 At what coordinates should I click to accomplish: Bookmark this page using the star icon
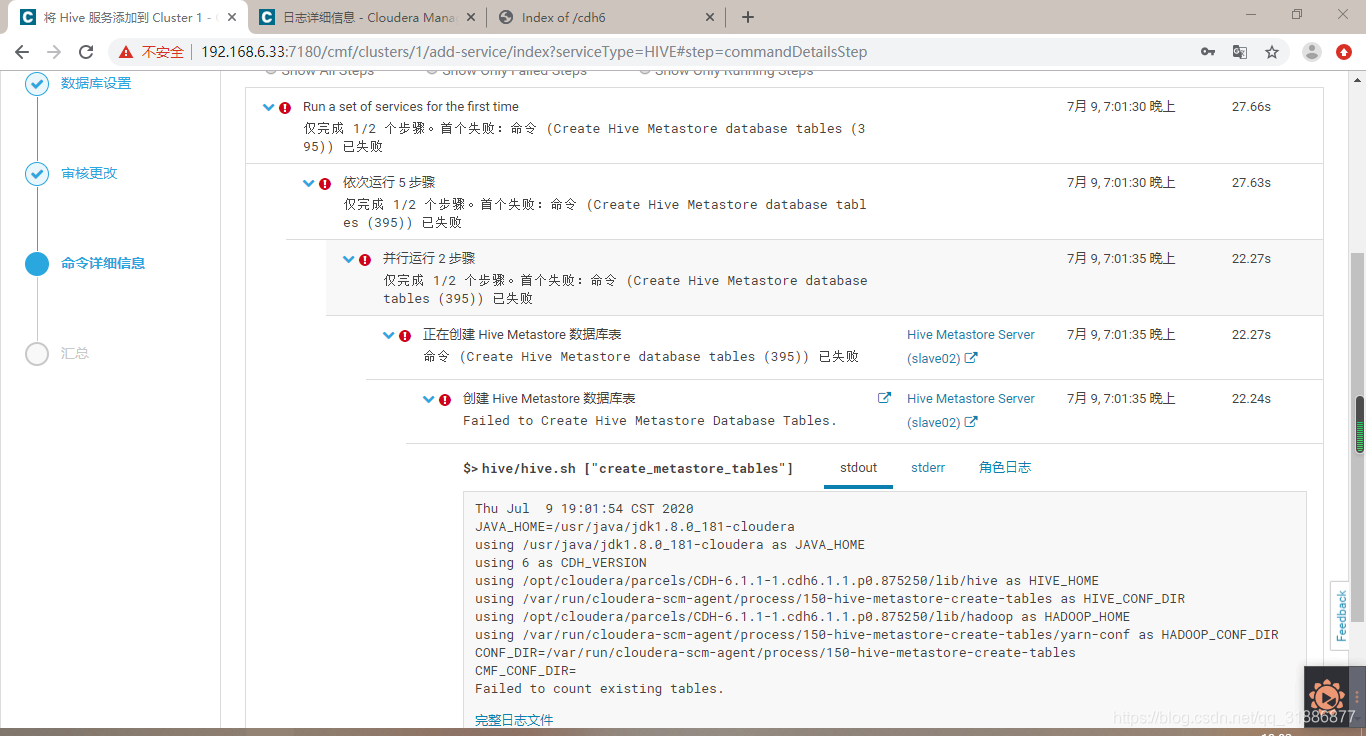1272,51
